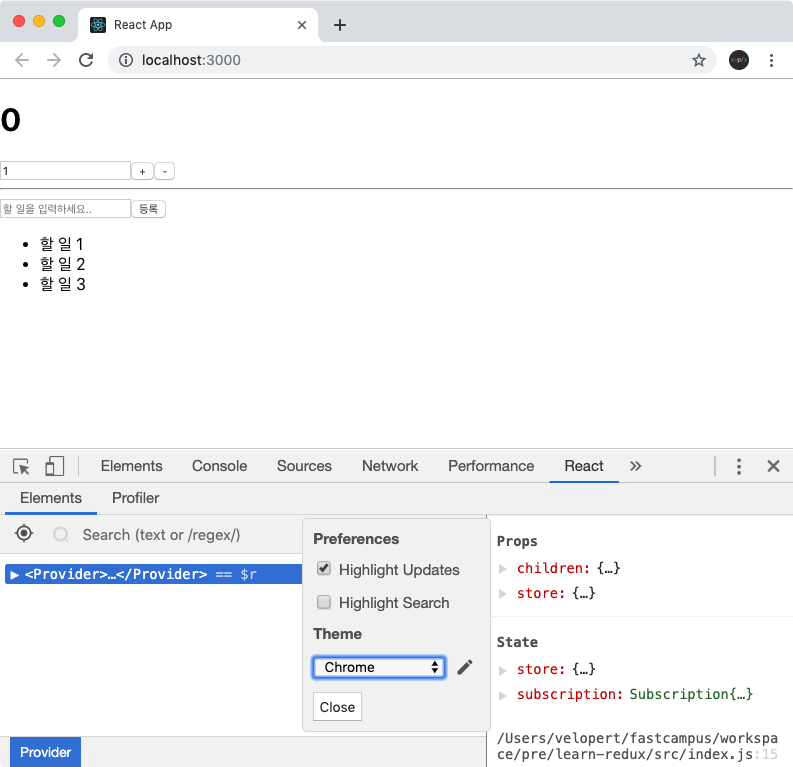Click the Provider breadcrumb button

click(x=46, y=752)
